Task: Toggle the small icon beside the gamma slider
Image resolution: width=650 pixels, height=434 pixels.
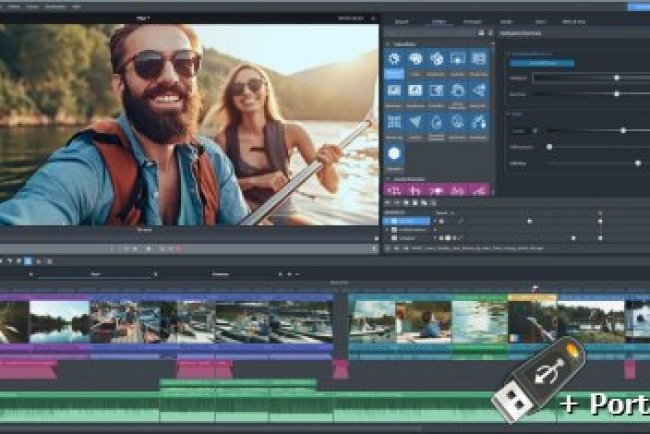Action: [x=534, y=130]
